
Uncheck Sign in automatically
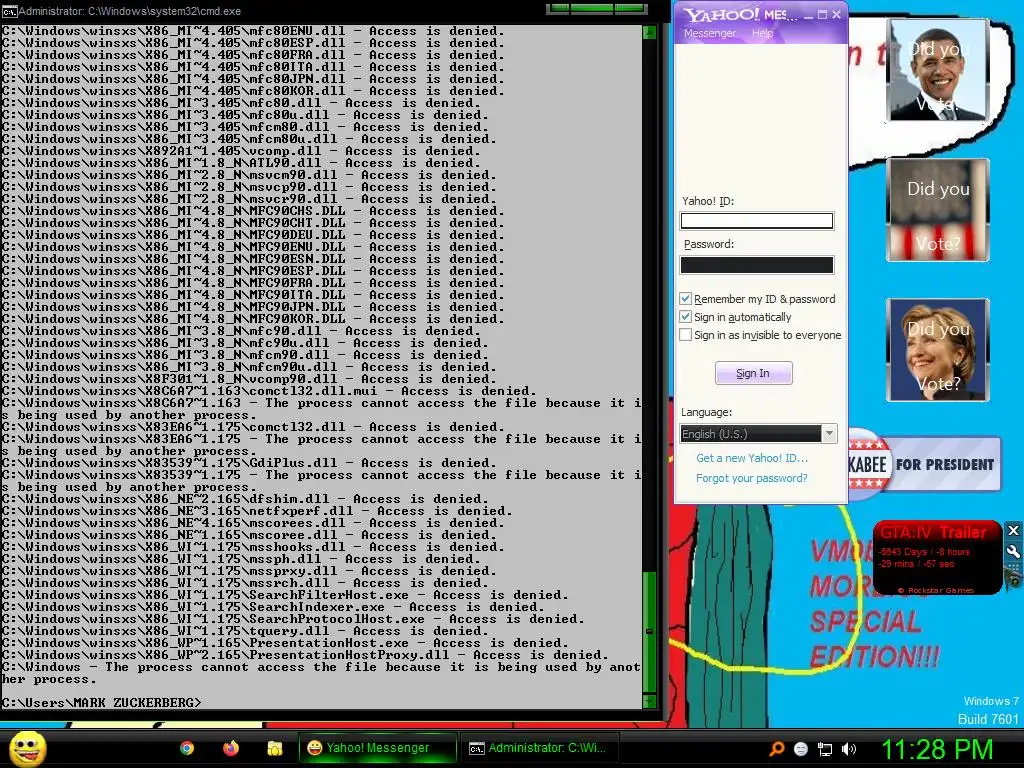click(x=685, y=317)
